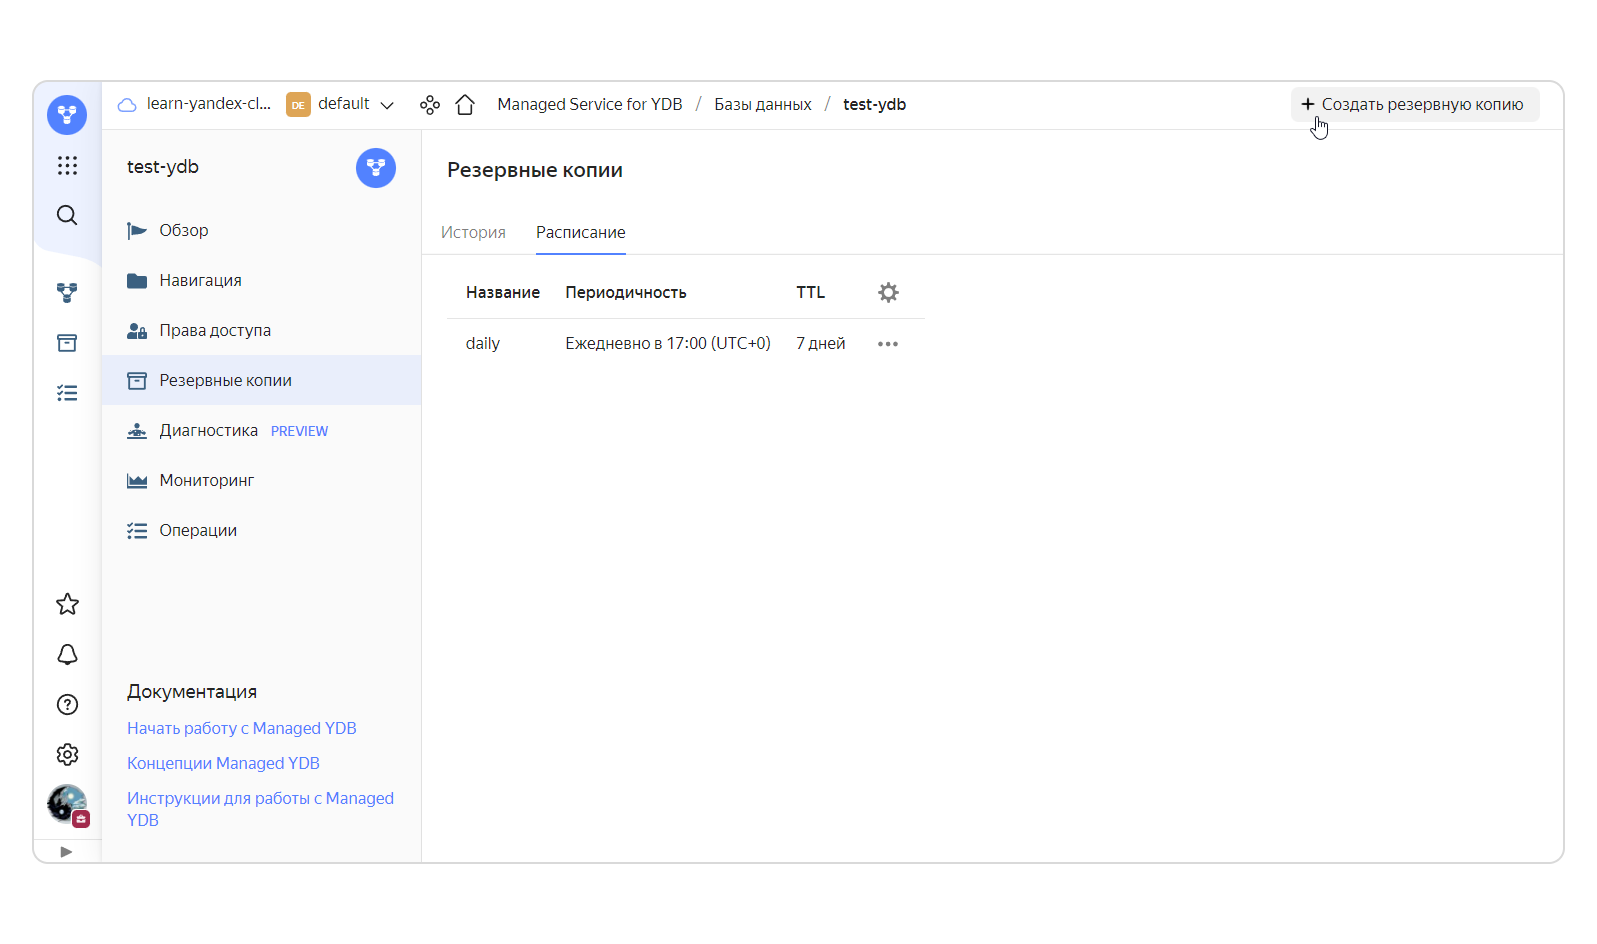
Task: Click the Резервные копии page heading
Action: click(x=535, y=170)
